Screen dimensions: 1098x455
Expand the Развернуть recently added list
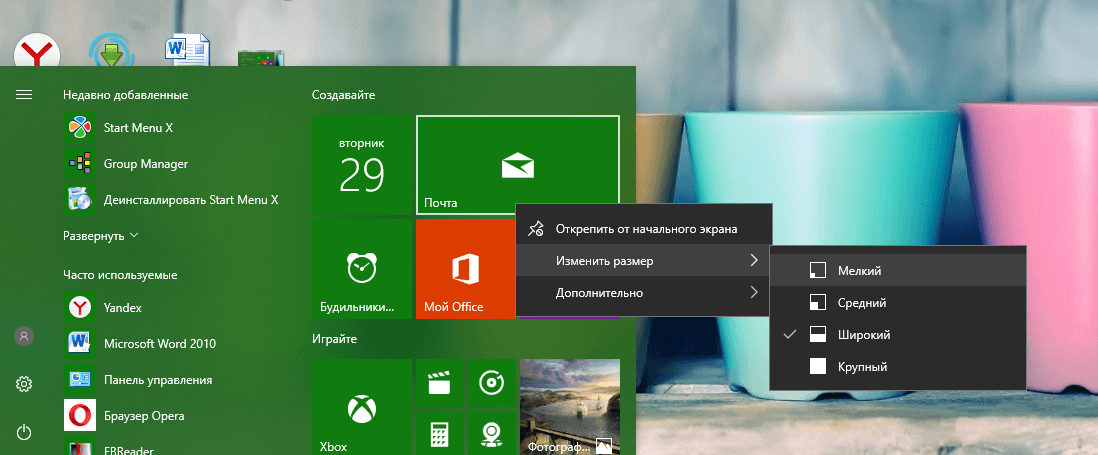click(101, 236)
